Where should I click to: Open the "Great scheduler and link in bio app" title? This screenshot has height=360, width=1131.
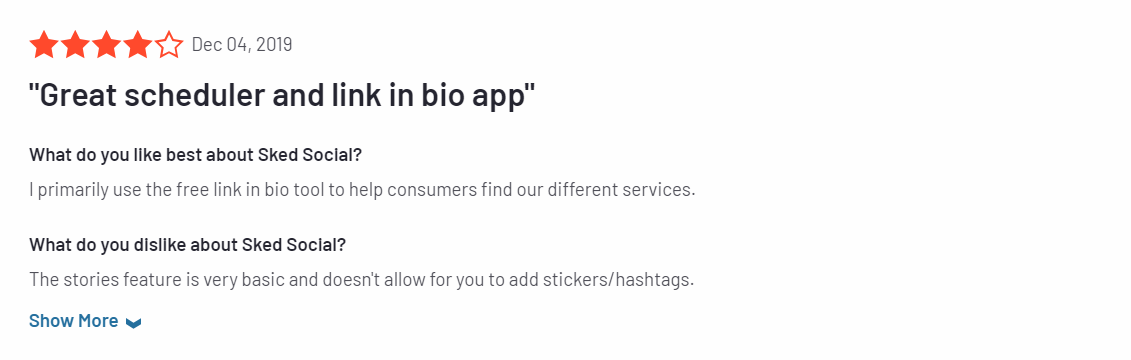point(282,98)
